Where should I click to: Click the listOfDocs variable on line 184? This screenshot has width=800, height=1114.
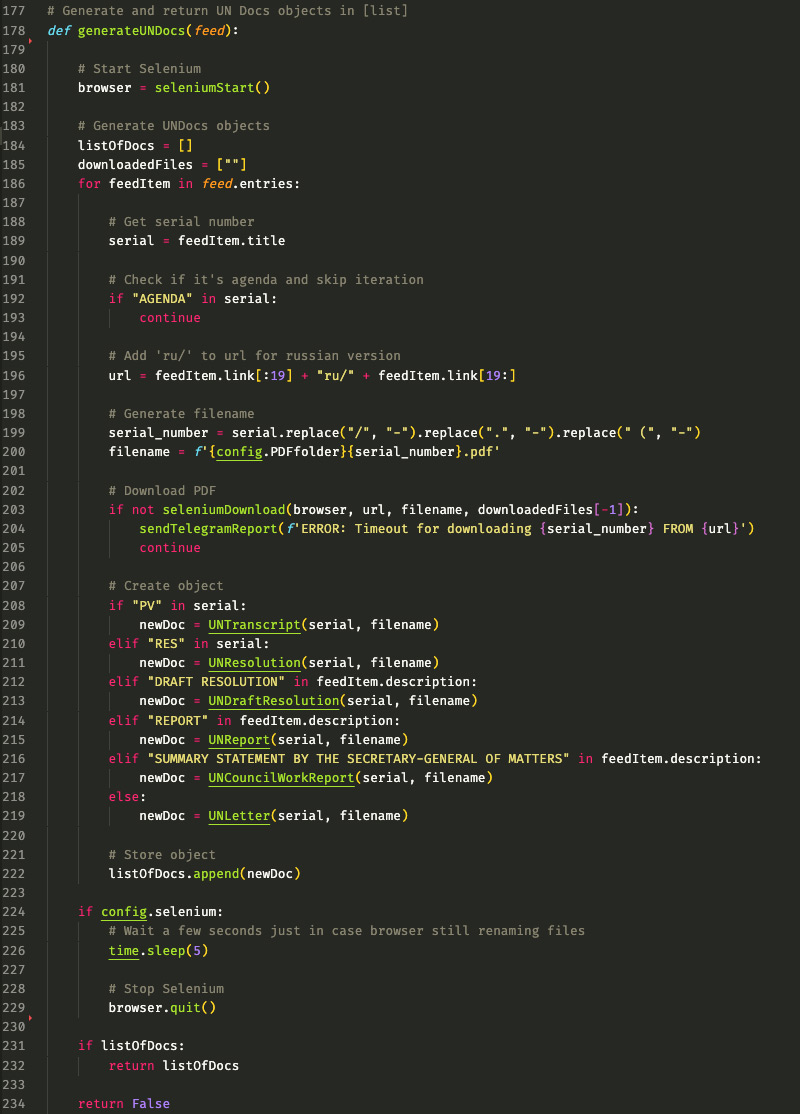(116, 146)
